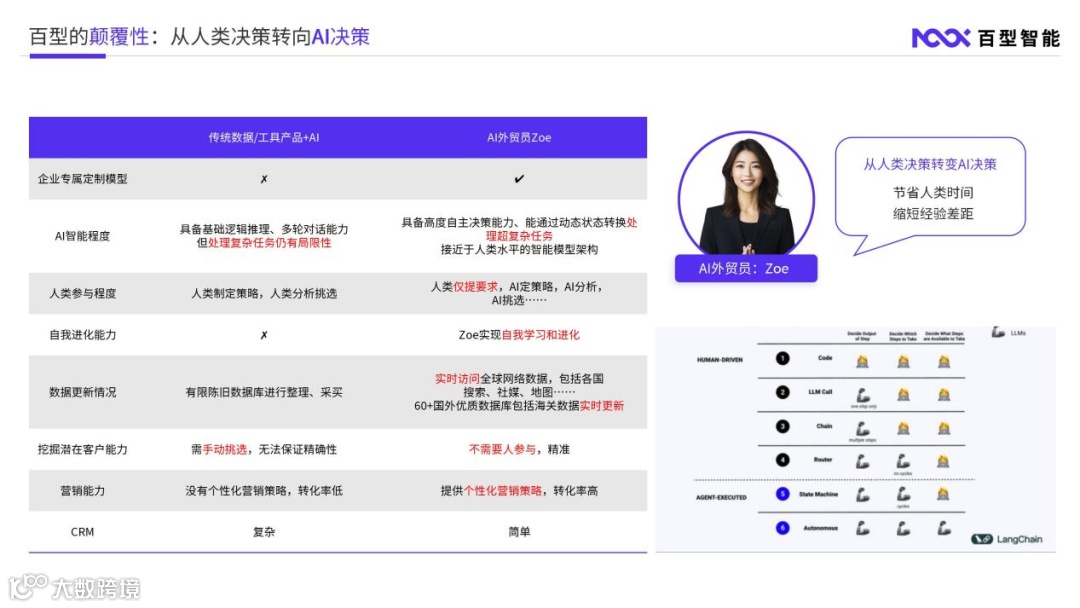Click the human icon in the Router row
This screenshot has height=608, width=1080.
click(x=944, y=461)
